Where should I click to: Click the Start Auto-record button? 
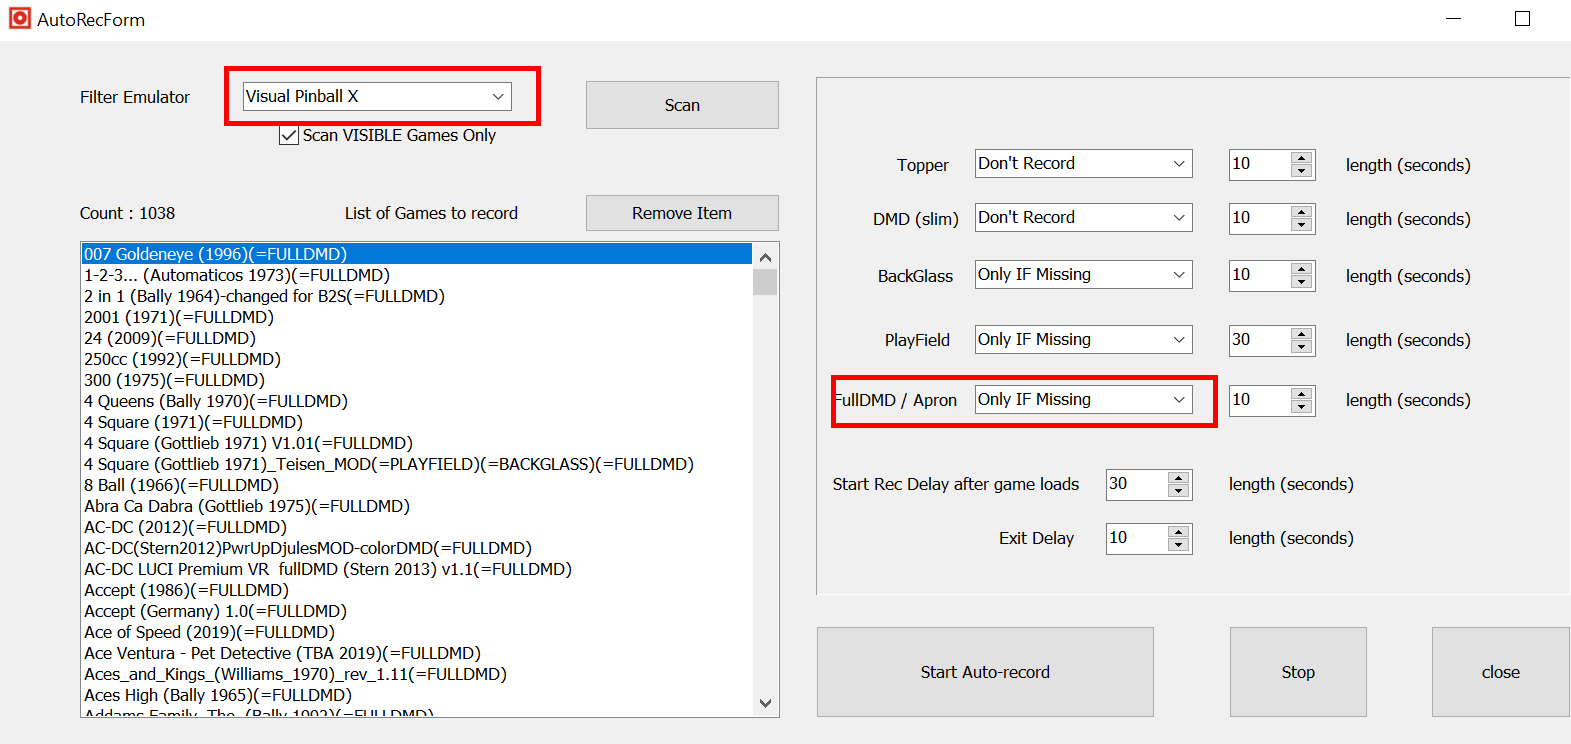point(985,672)
